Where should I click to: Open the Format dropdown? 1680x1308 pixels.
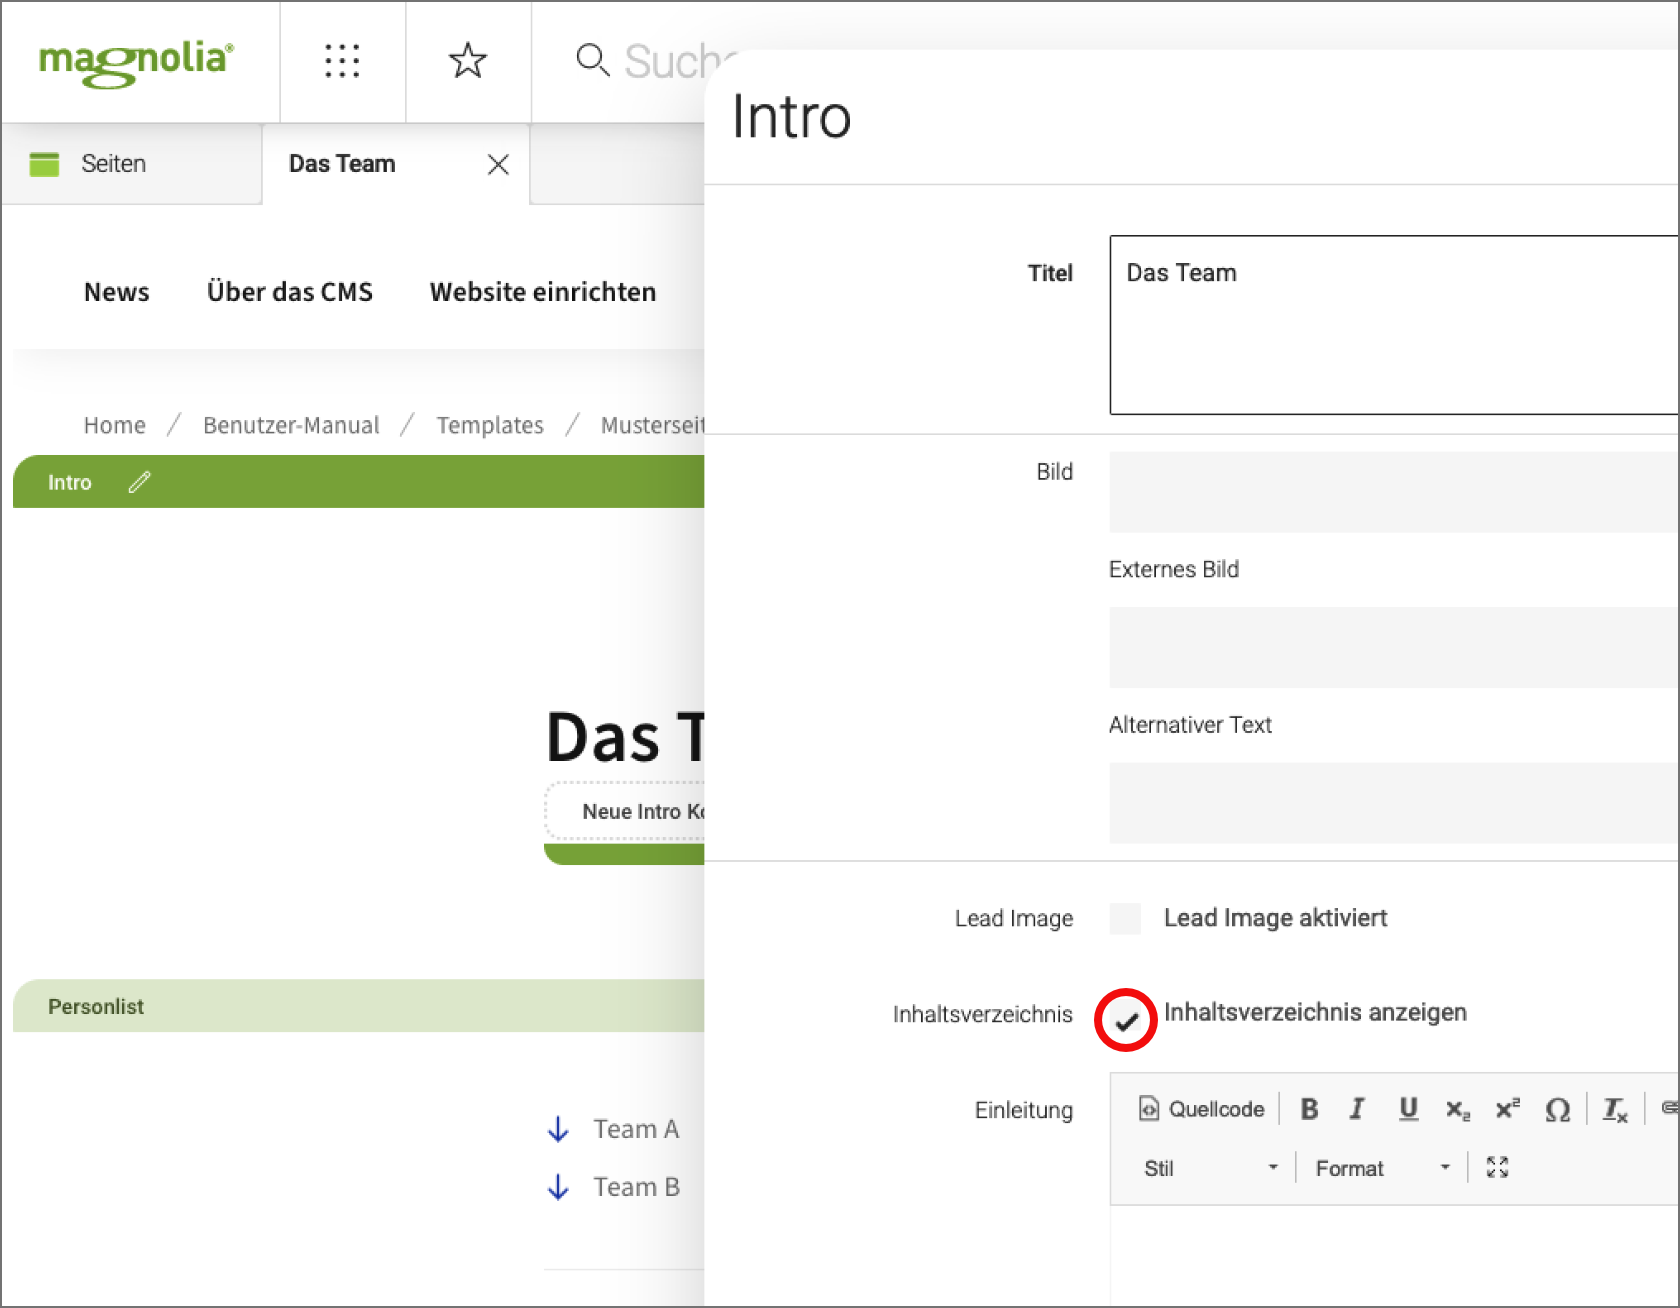[x=1382, y=1168]
